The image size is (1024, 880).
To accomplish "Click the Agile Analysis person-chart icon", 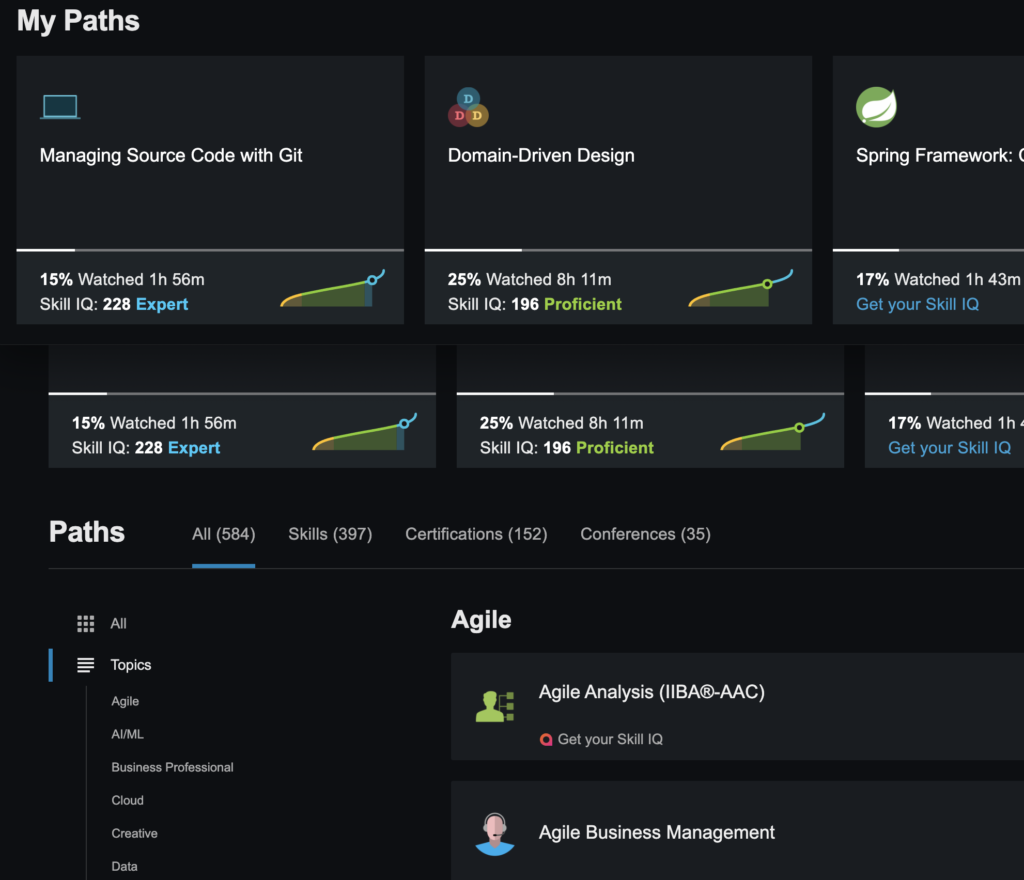I will tap(495, 706).
